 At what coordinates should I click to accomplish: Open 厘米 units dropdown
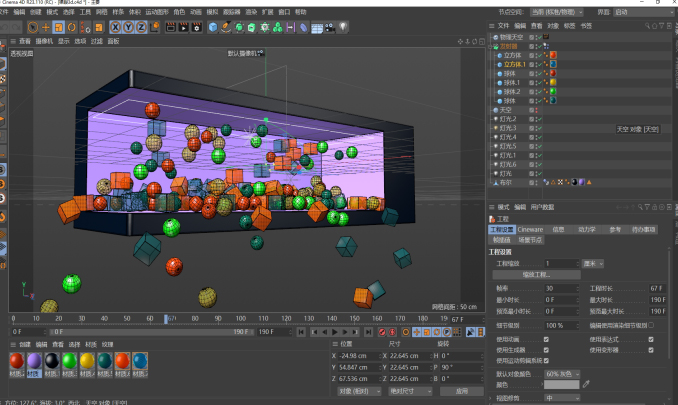593,264
